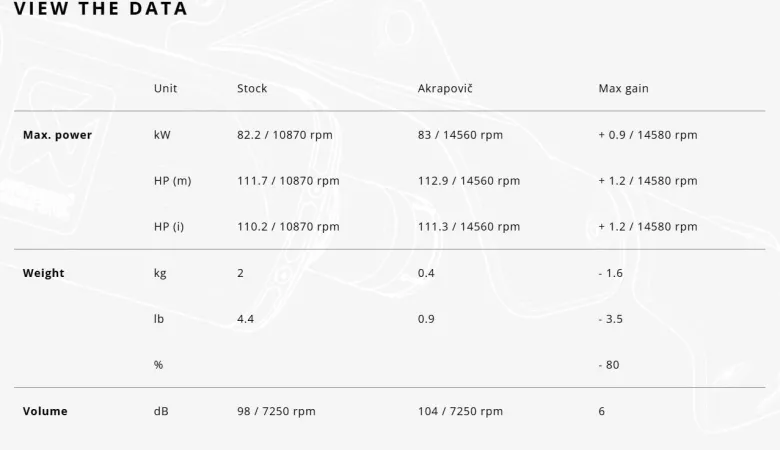Viewport: 780px width, 450px height.
Task: Select the Volume row label
Action: pyautogui.click(x=45, y=411)
